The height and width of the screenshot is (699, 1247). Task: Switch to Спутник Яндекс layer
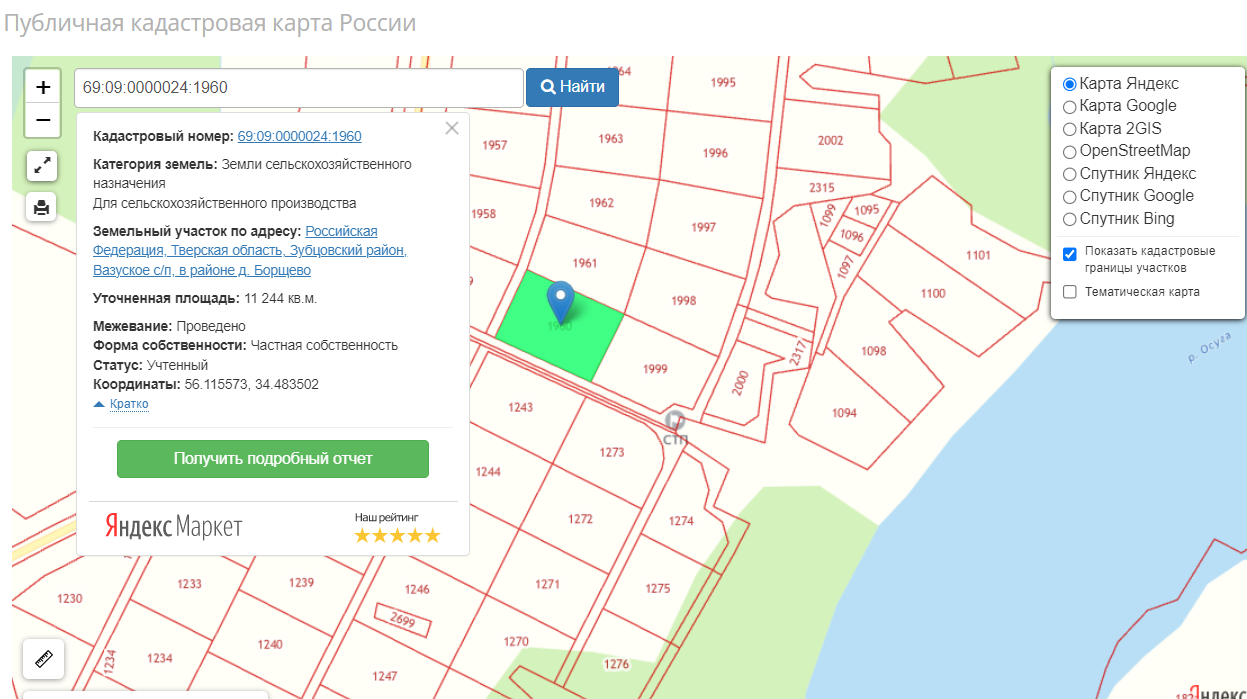[x=1070, y=174]
